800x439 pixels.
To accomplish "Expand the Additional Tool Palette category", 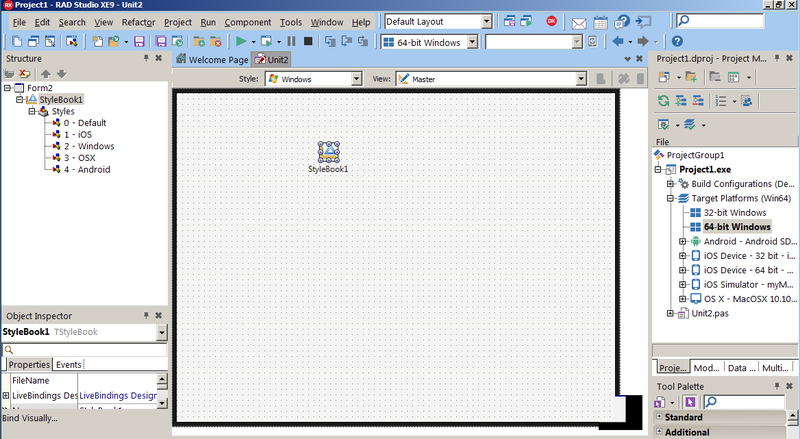I will tap(659, 432).
